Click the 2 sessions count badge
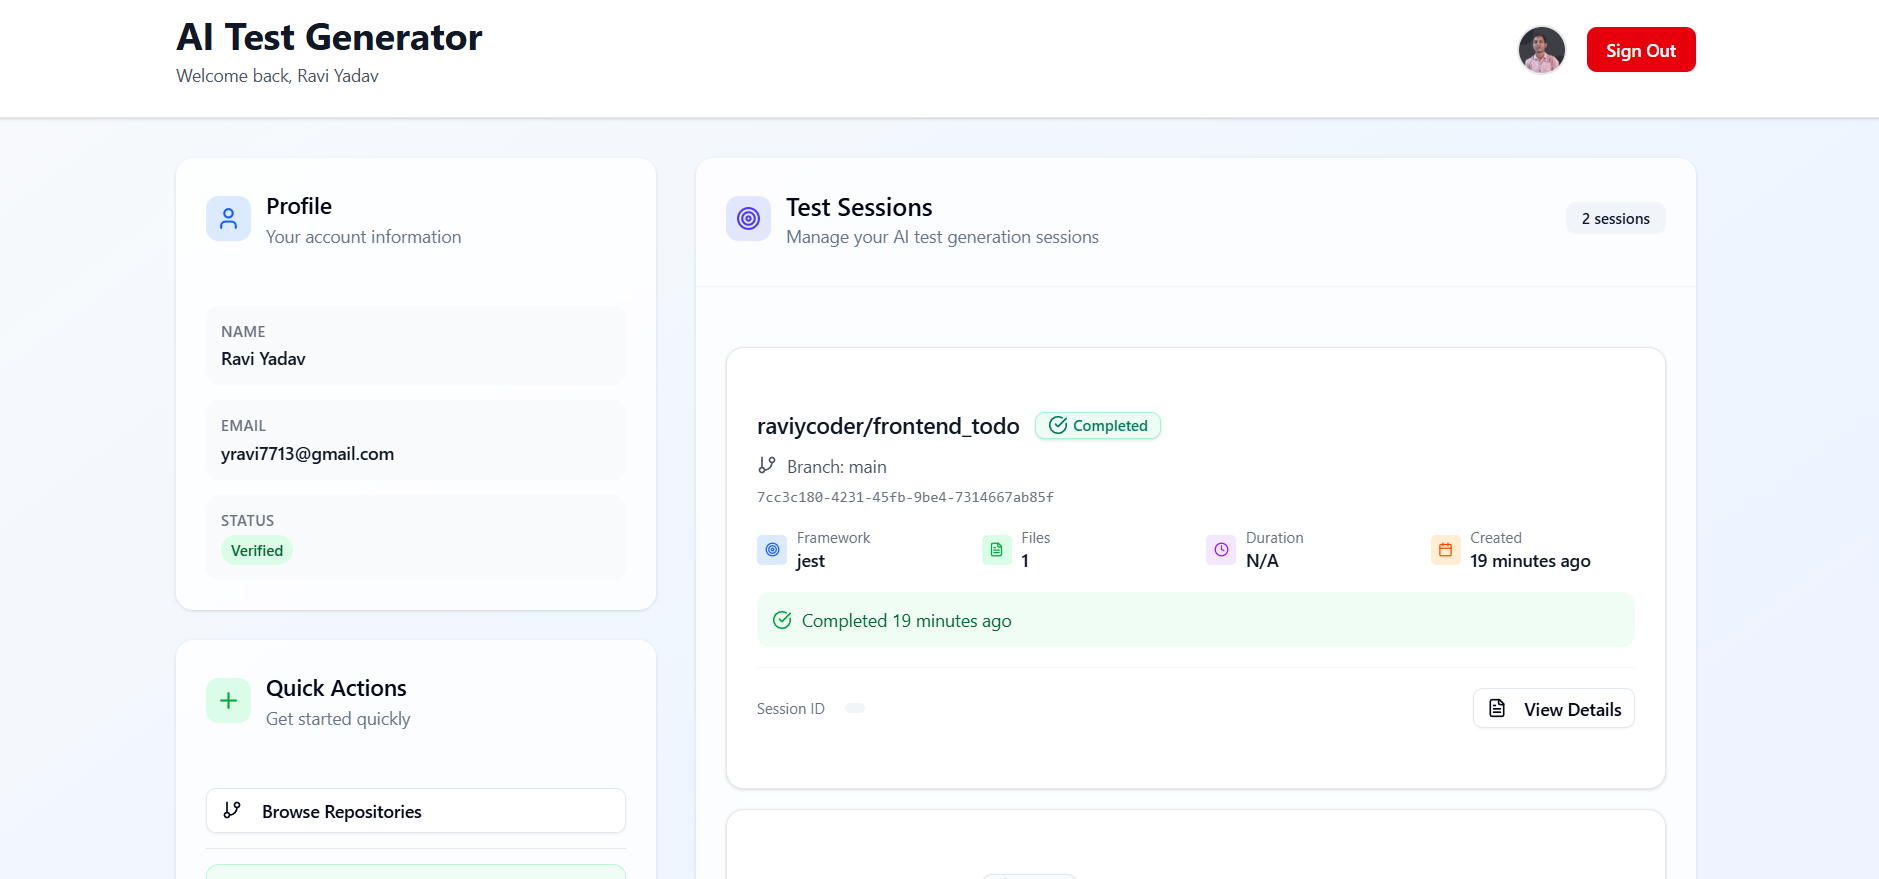1879x879 pixels. [x=1616, y=218]
